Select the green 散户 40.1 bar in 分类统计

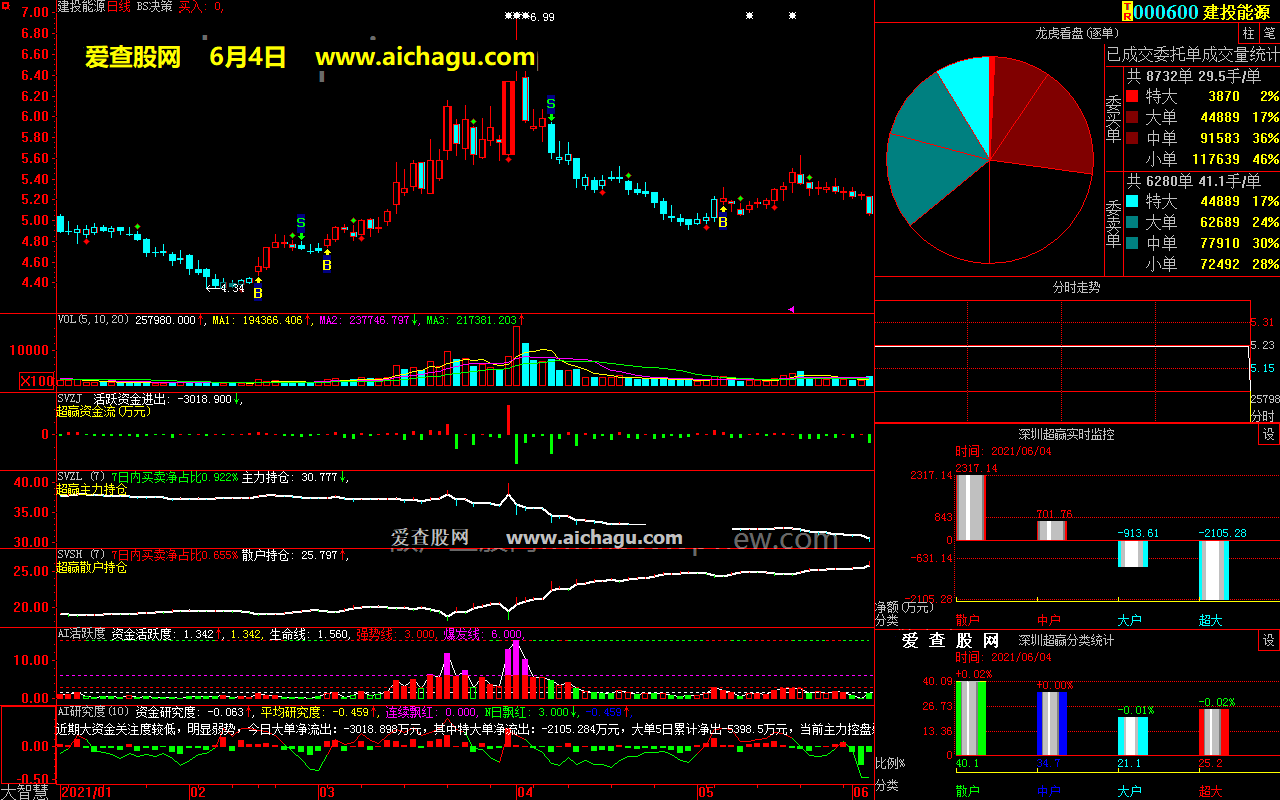tap(970, 719)
